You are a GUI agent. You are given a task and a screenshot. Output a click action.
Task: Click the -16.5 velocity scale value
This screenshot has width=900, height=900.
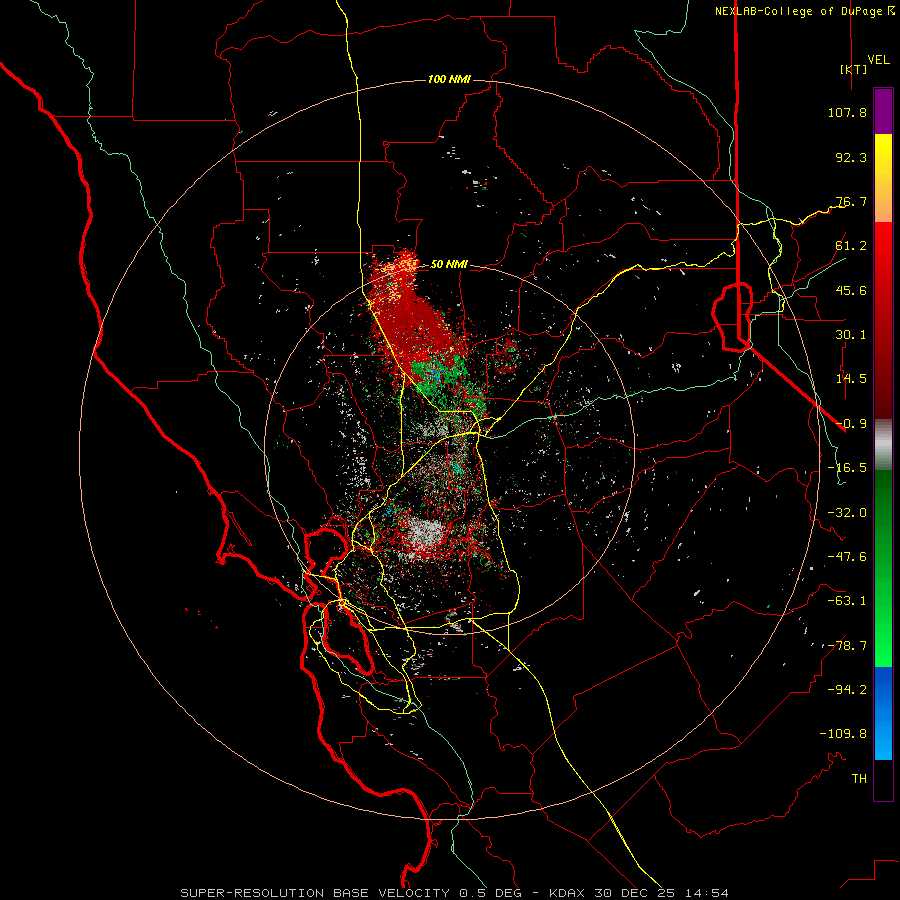[x=847, y=468]
